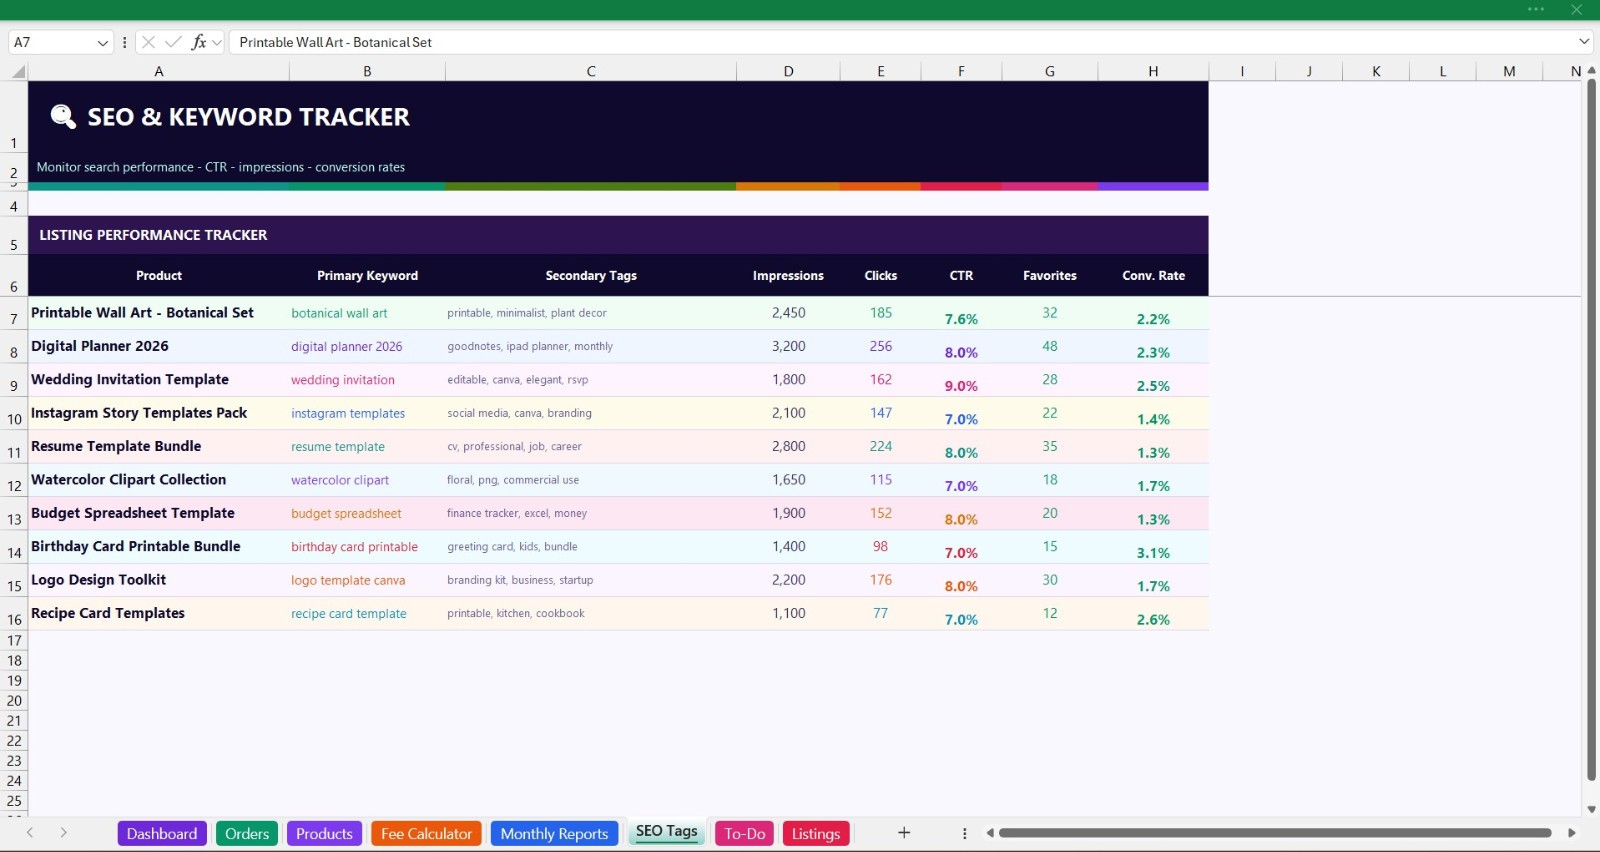Select impressions value 3,200 cell

[788, 346]
